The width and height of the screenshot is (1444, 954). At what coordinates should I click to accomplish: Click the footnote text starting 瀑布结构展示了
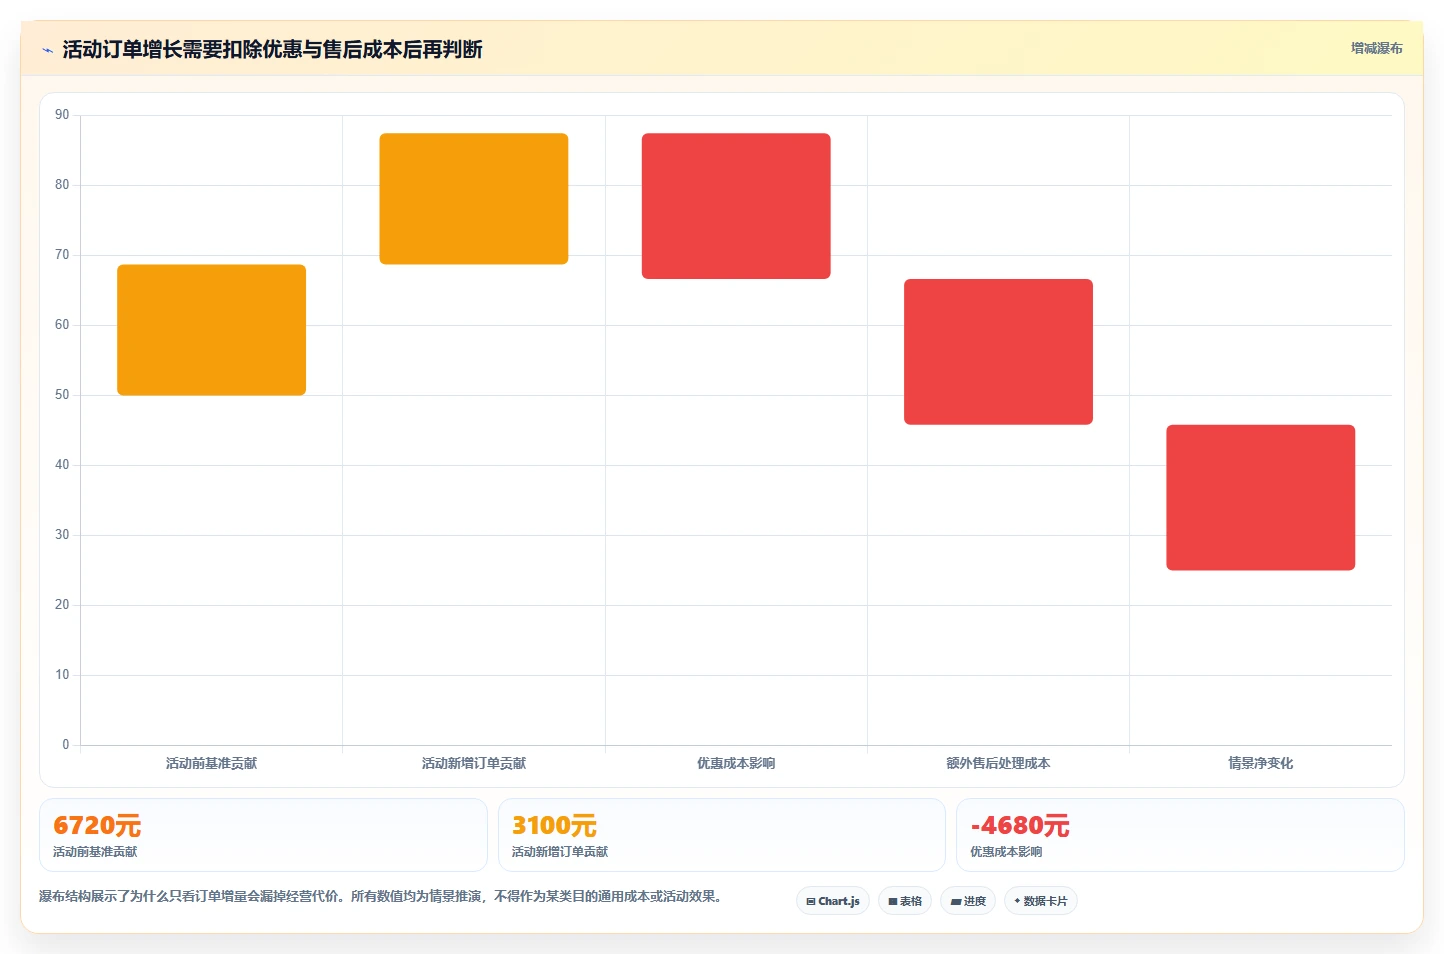click(380, 896)
